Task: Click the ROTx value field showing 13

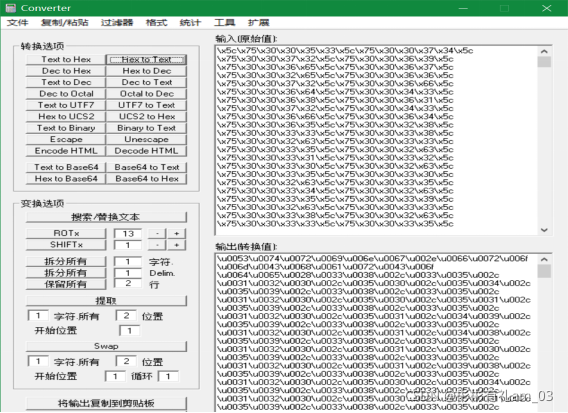Action: (x=128, y=234)
